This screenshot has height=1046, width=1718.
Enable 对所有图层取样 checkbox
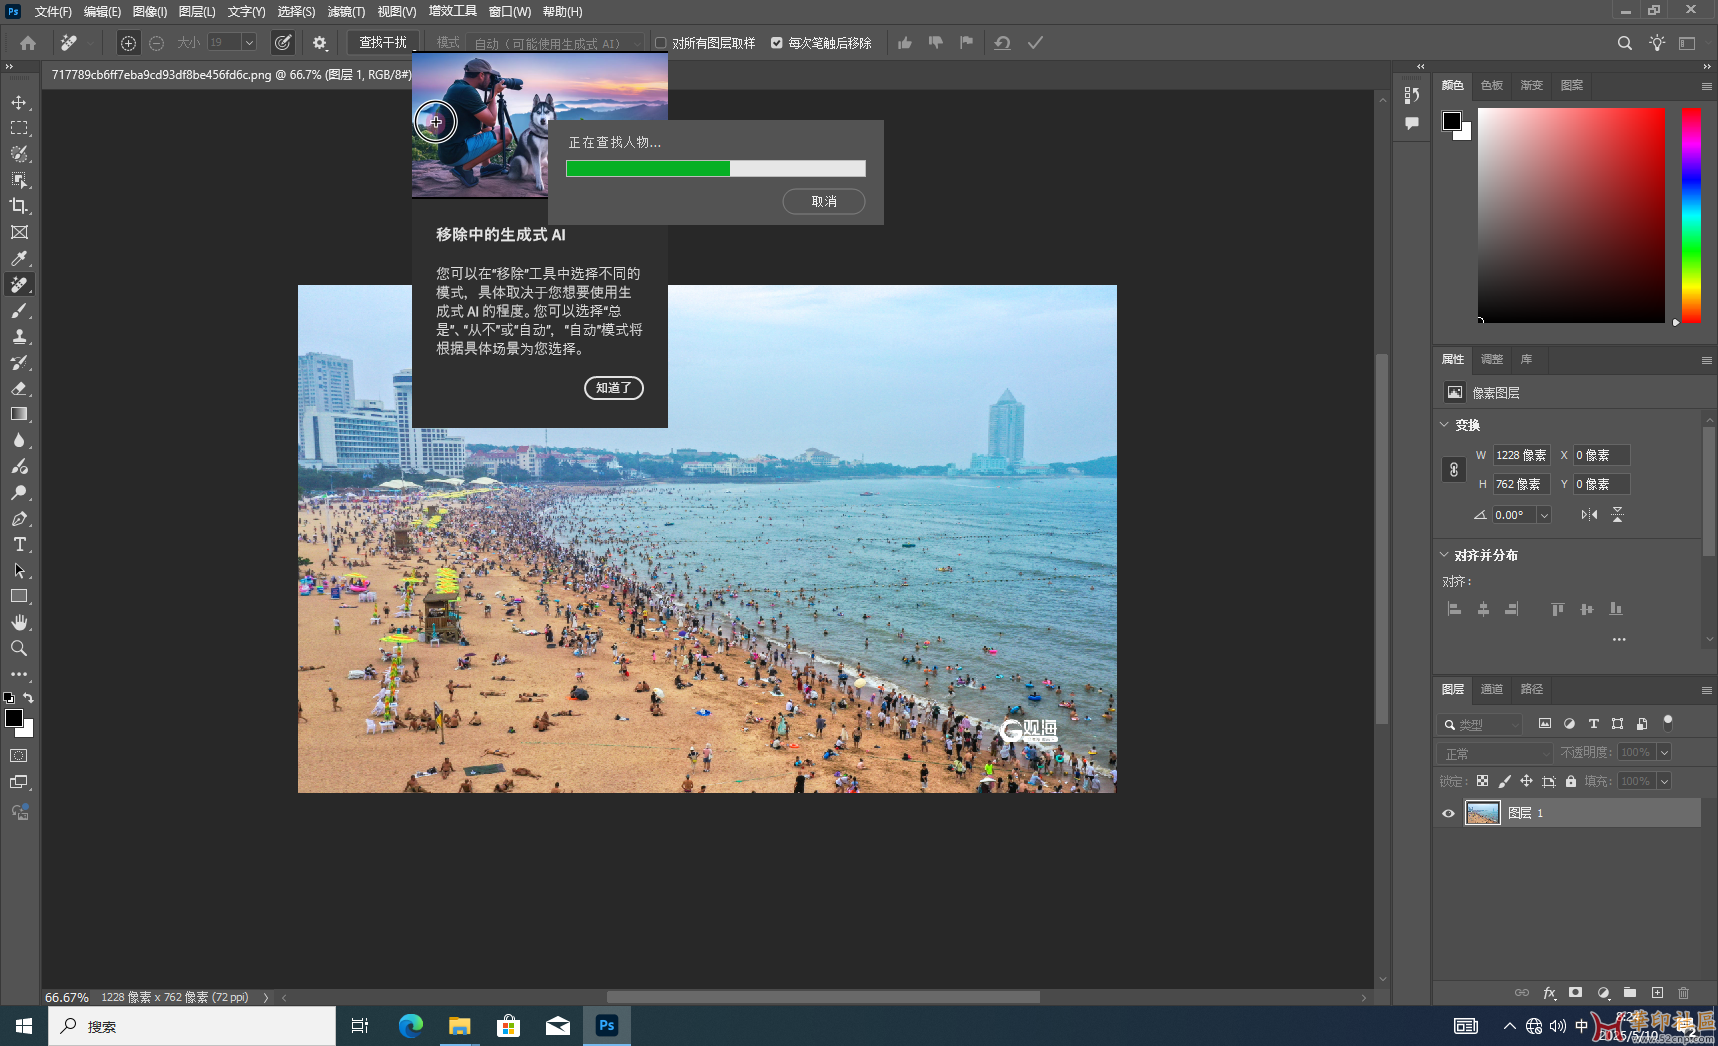pos(661,43)
